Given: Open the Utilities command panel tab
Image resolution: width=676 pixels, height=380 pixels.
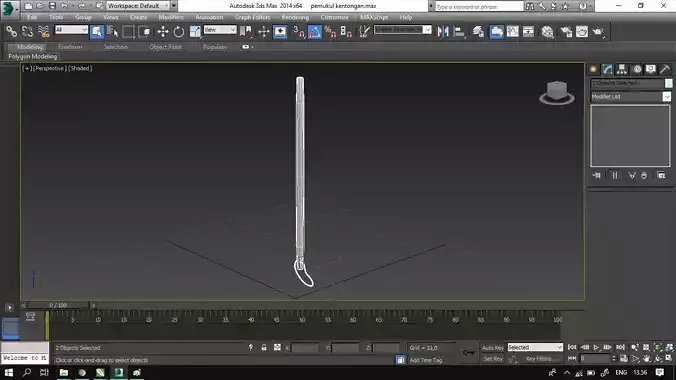Looking at the screenshot, I should (665, 69).
